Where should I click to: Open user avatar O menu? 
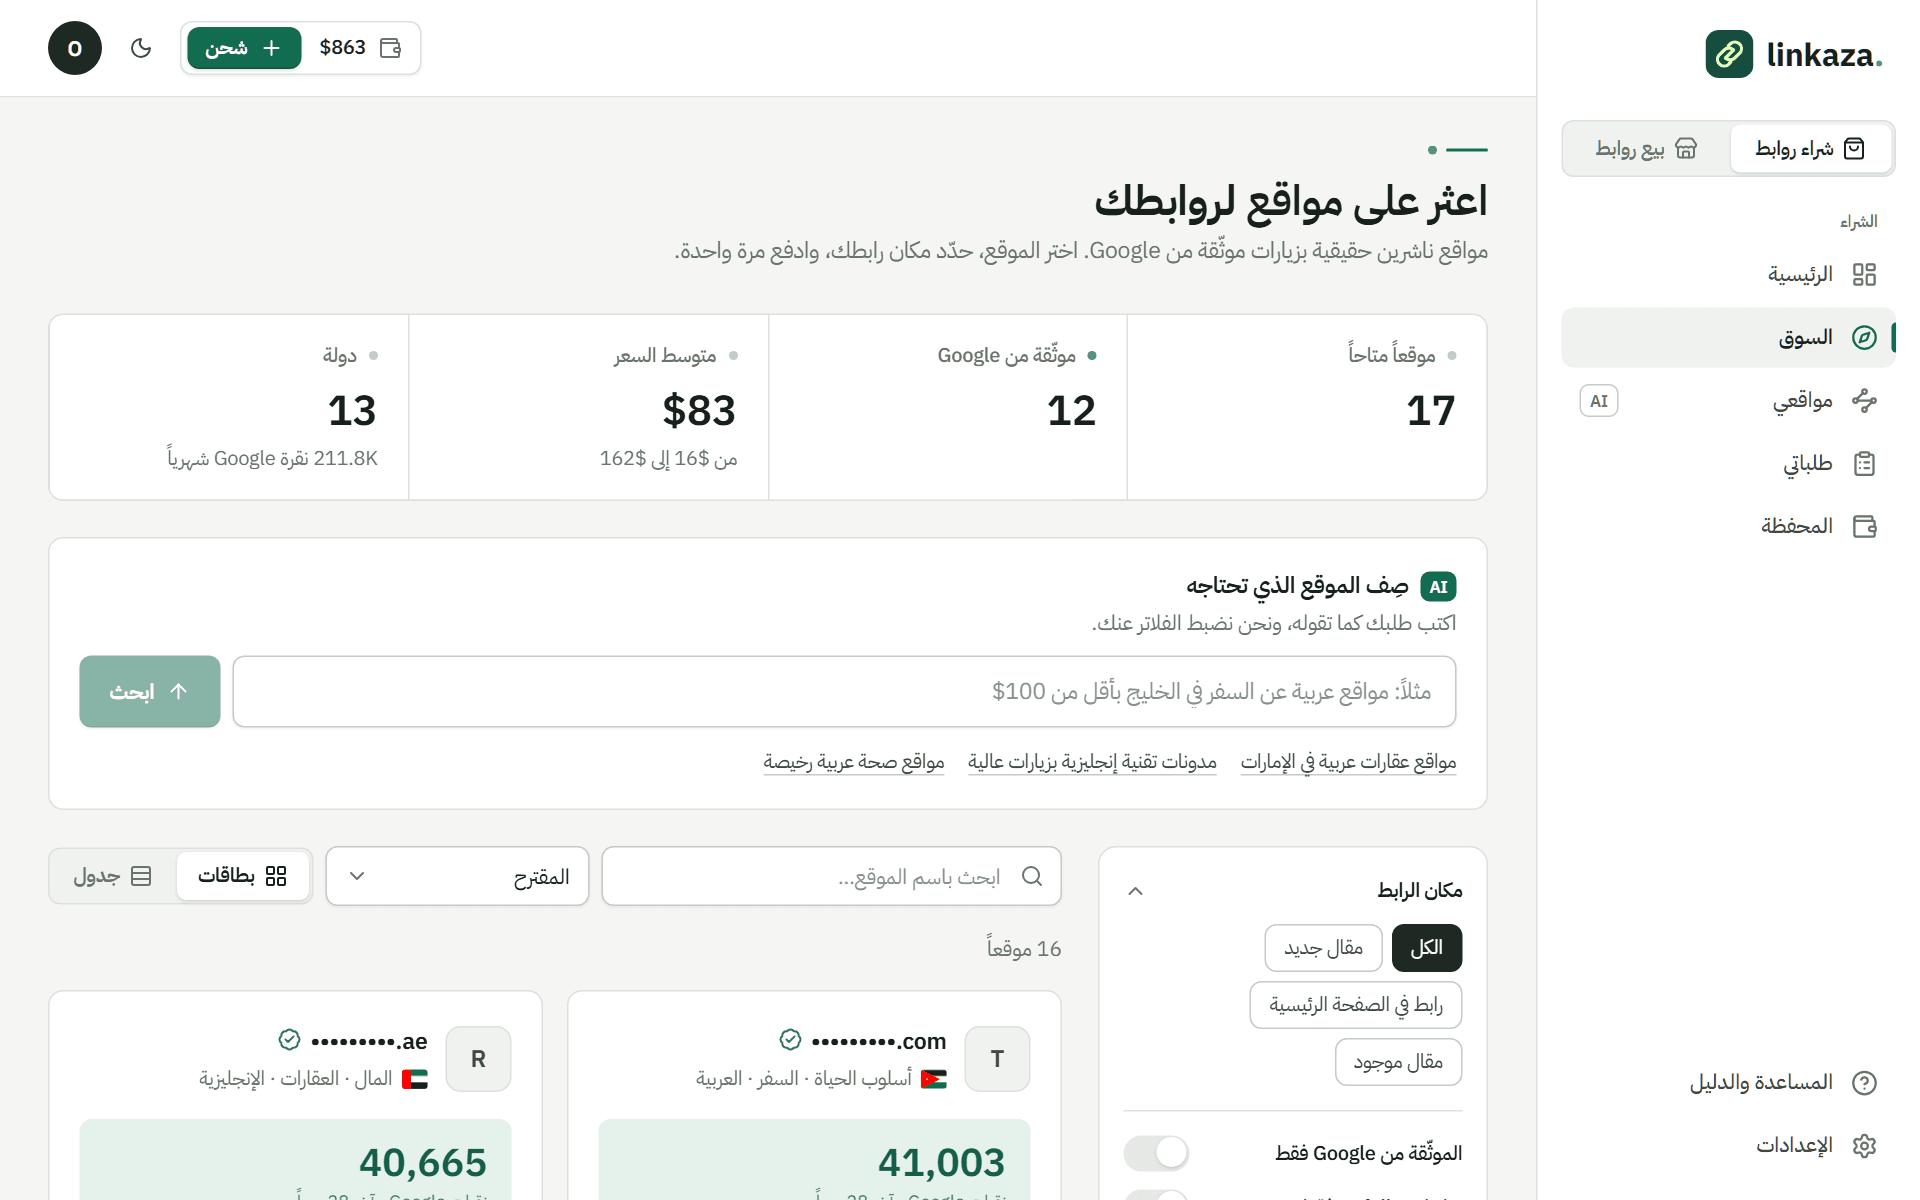point(75,48)
